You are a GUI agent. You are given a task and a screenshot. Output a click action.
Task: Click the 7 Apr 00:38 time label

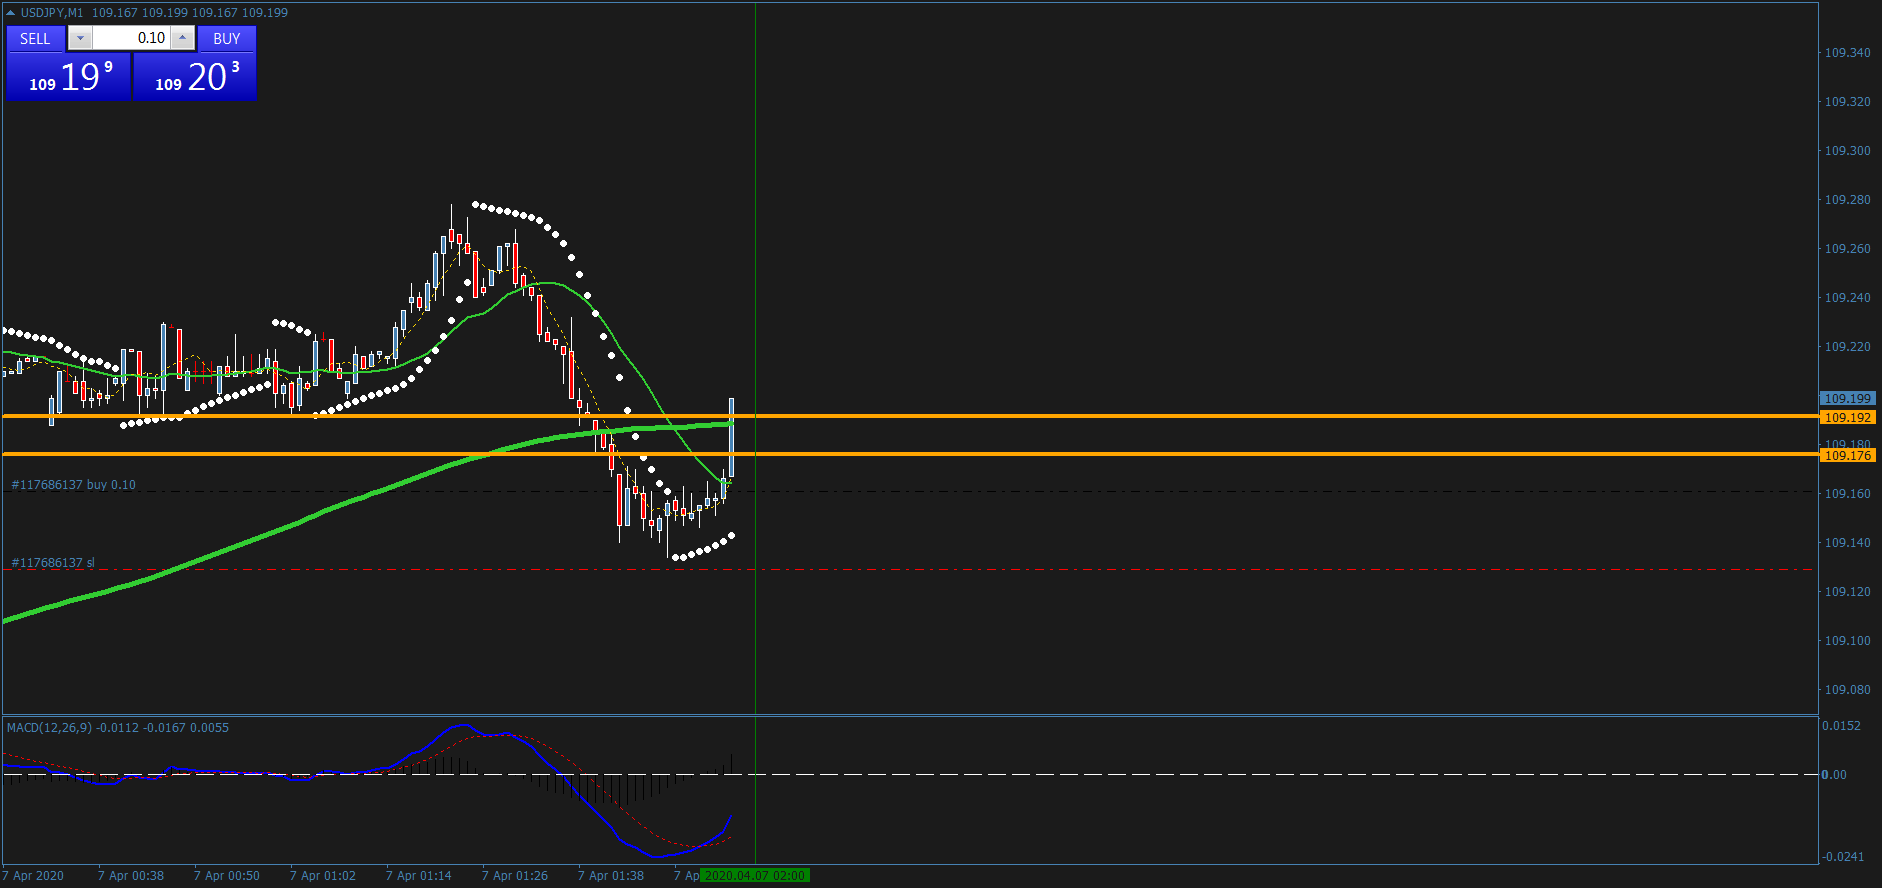click(131, 876)
